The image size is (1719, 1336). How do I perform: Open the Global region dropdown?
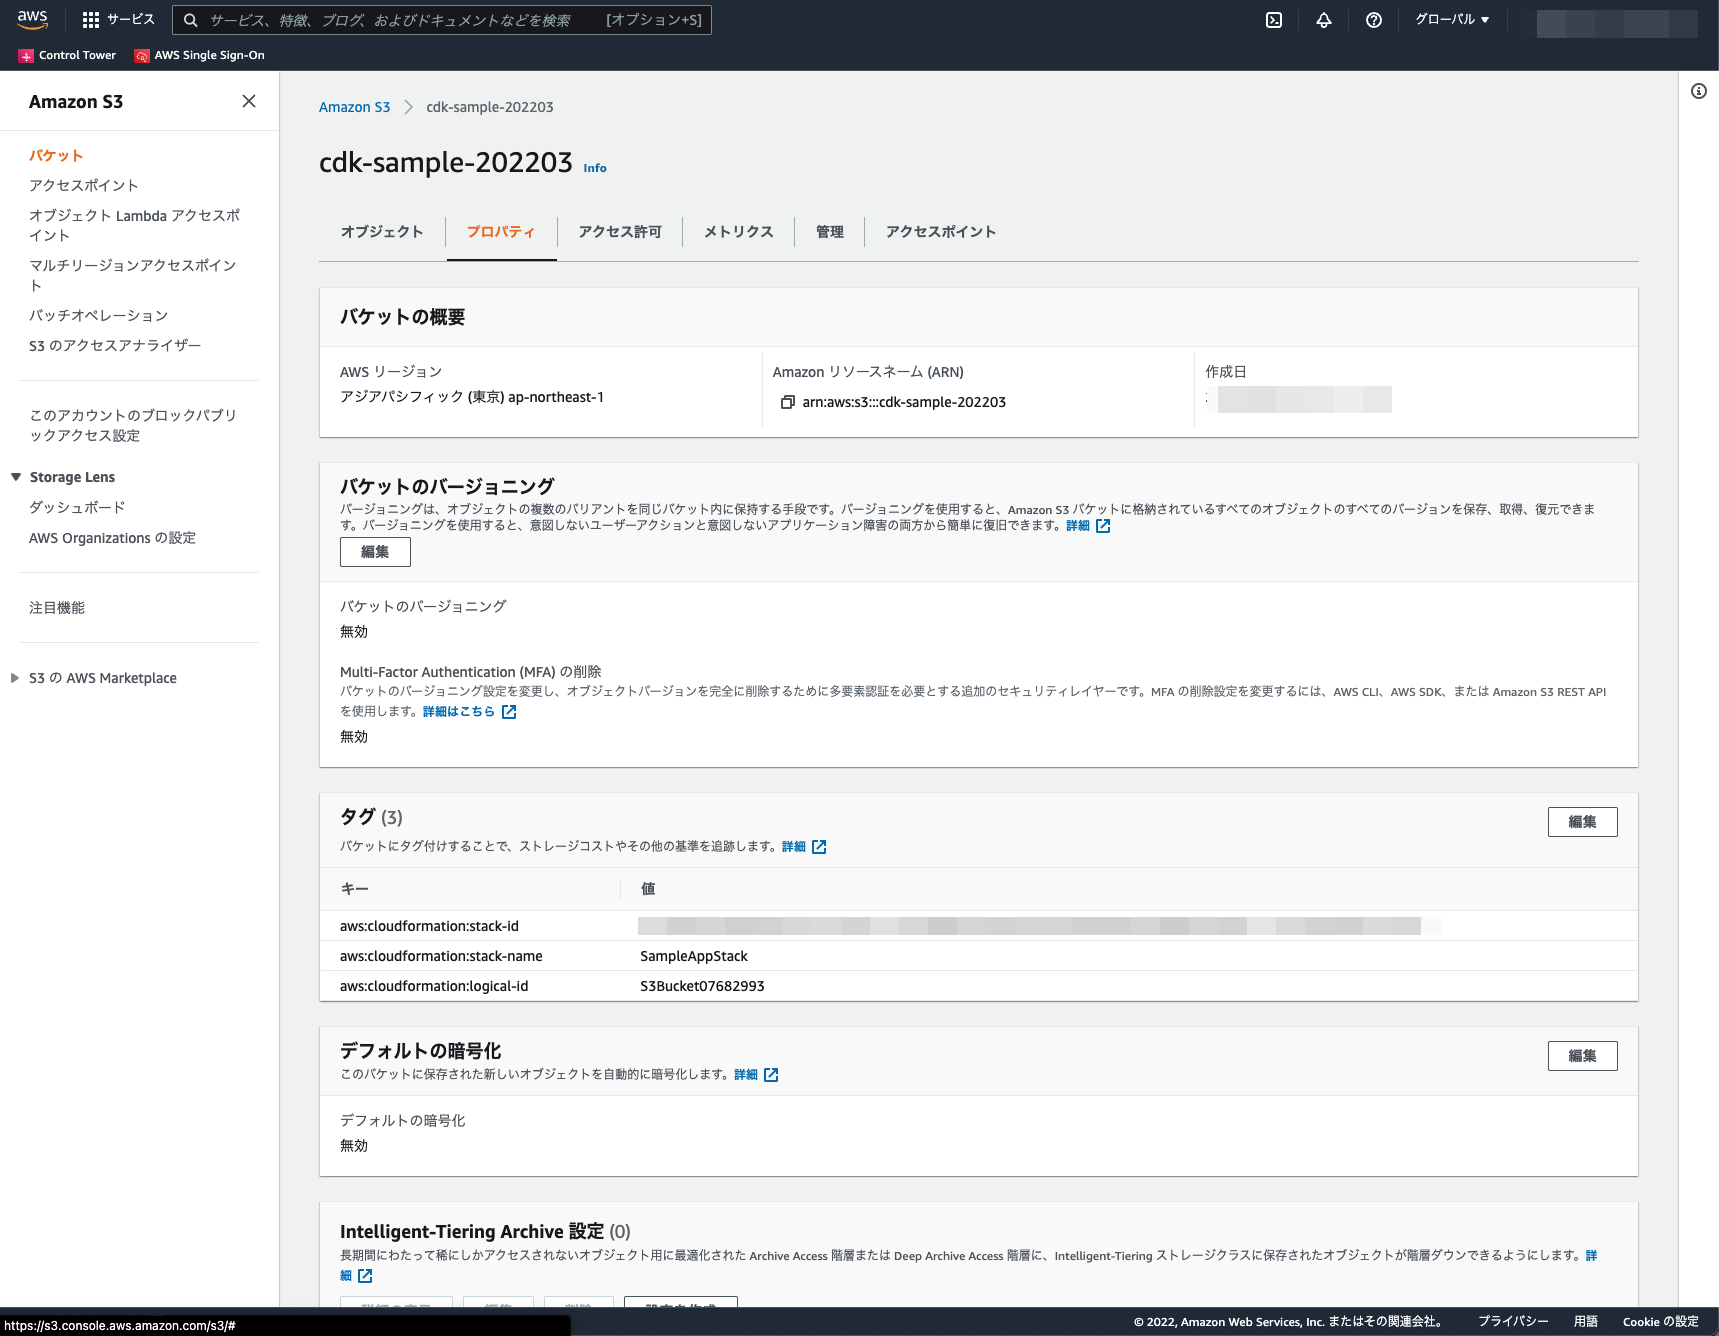tap(1452, 20)
